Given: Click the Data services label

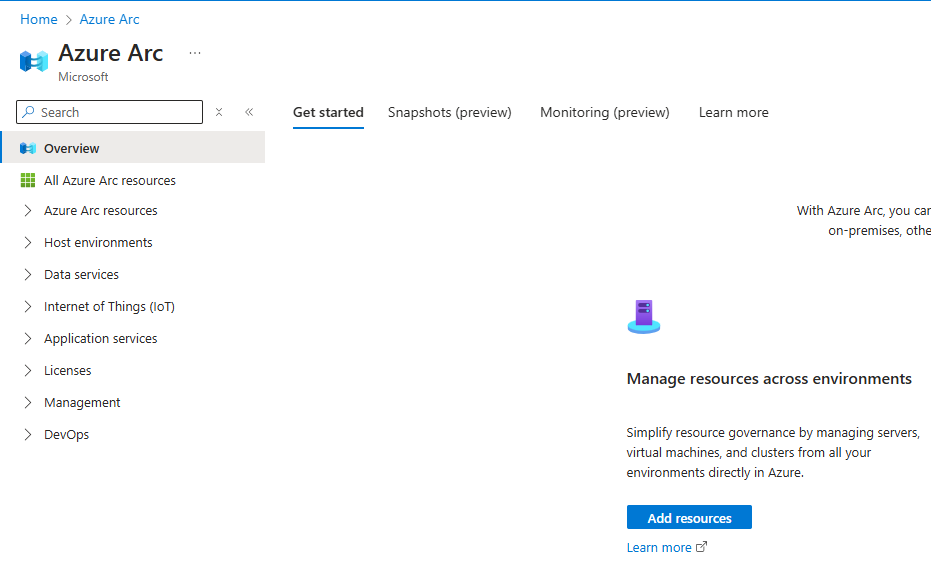Looking at the screenshot, I should (x=81, y=275).
